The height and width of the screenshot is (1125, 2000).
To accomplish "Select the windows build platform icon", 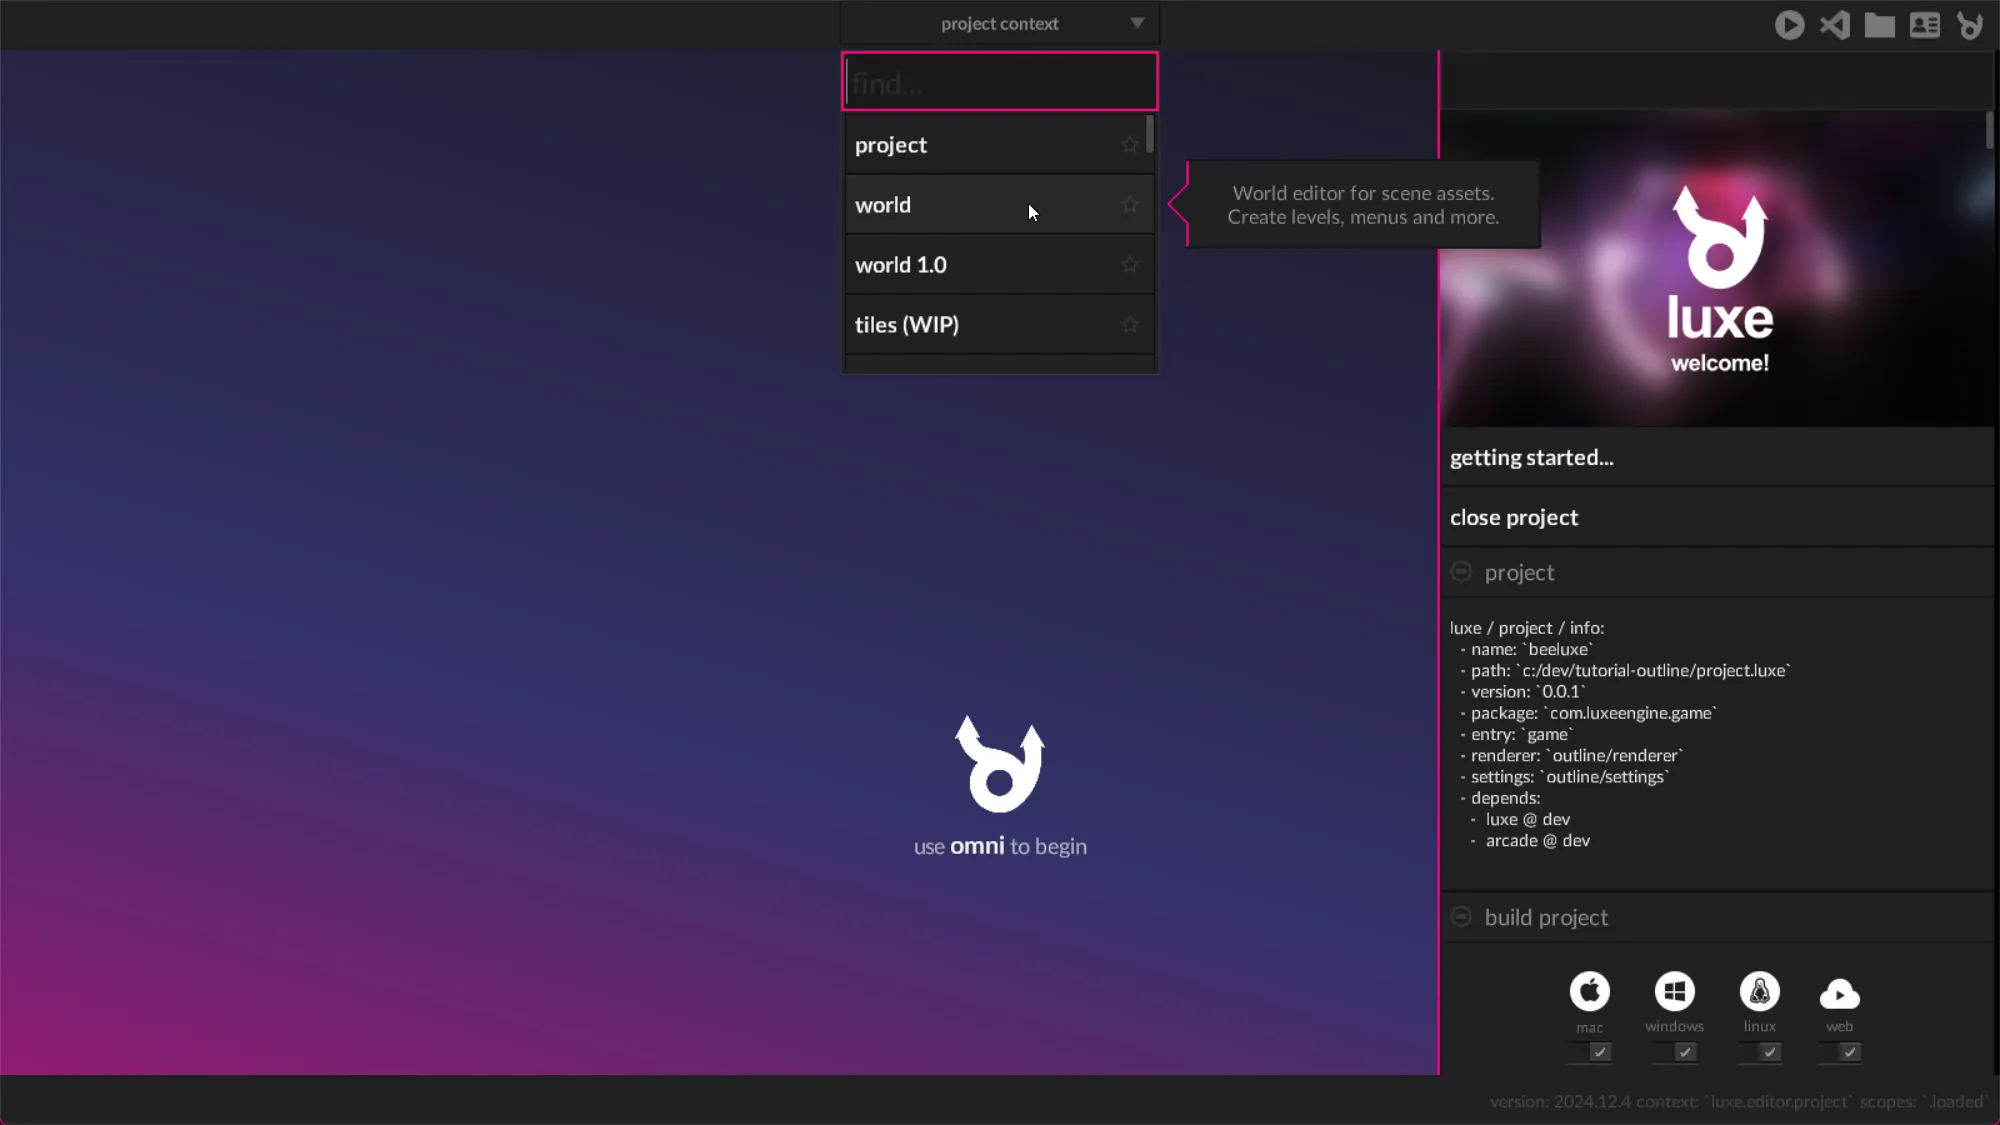I will click(1674, 991).
